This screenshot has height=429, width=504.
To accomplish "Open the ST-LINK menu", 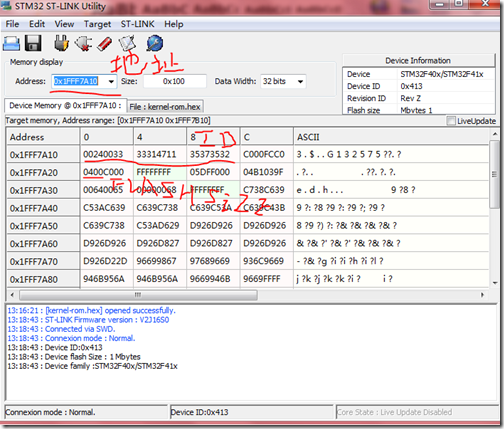I will pyautogui.click(x=137, y=24).
